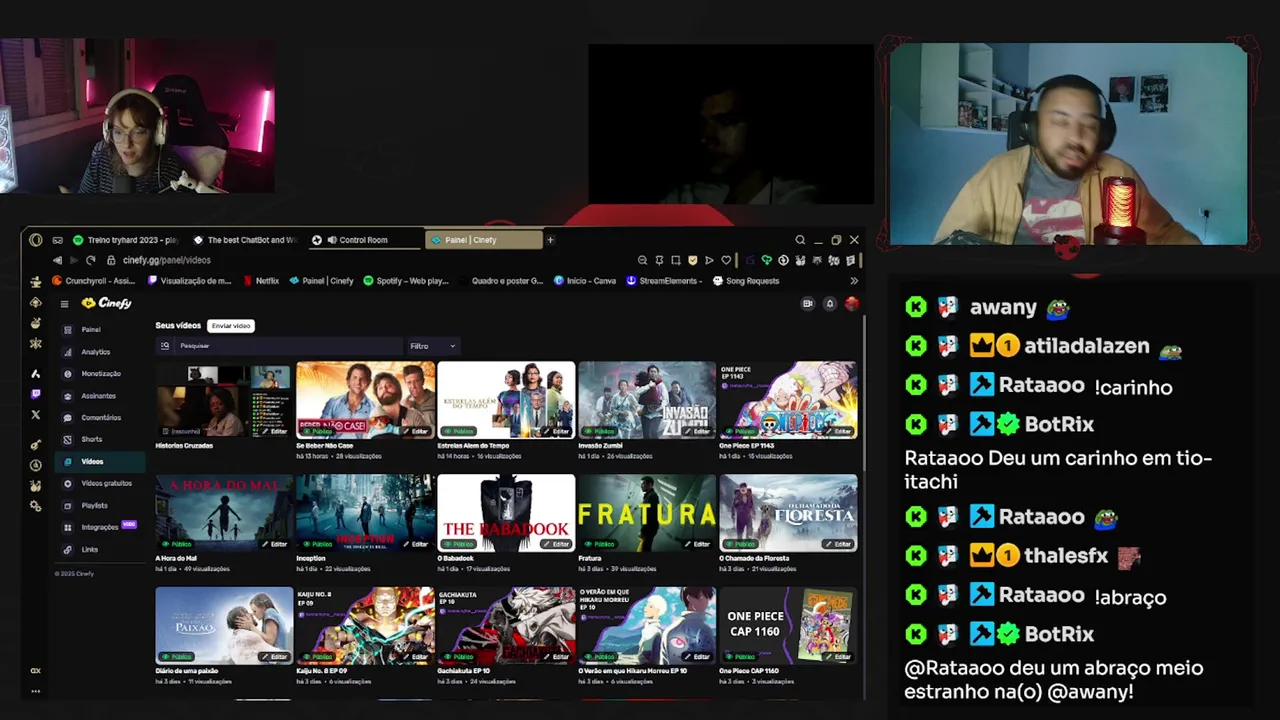
Task: Click the pin icon in browser toolbar
Action: click(x=659, y=260)
